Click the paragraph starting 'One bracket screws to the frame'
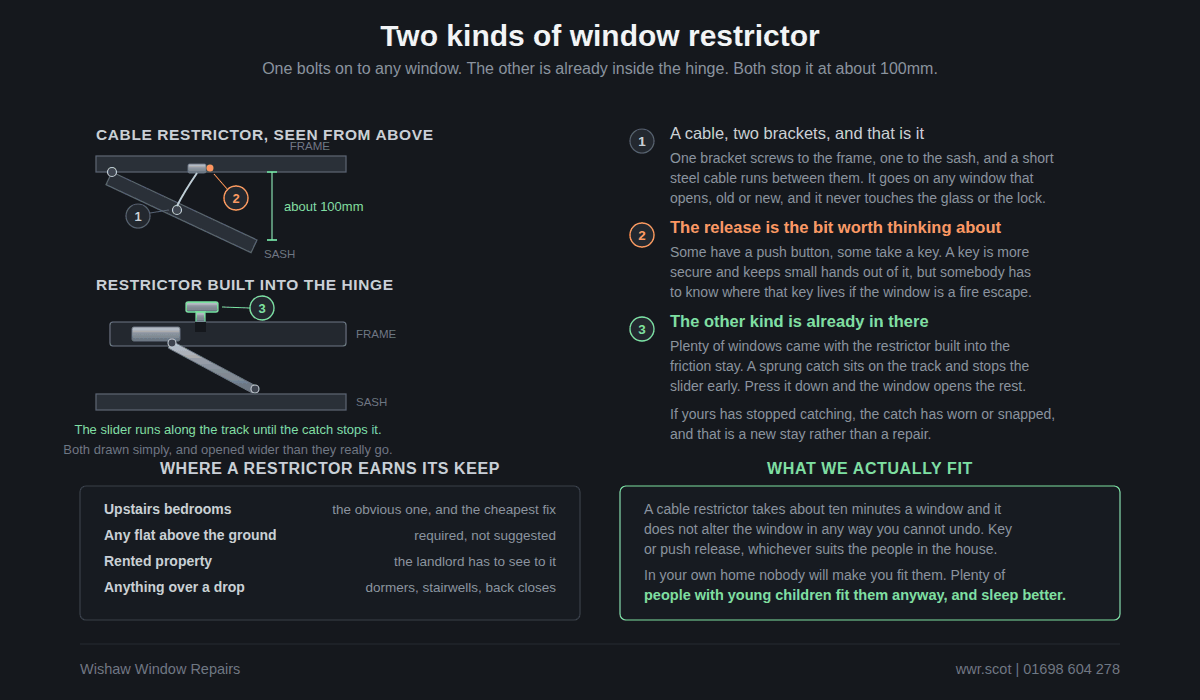Image resolution: width=1200 pixels, height=700 pixels. 862,178
